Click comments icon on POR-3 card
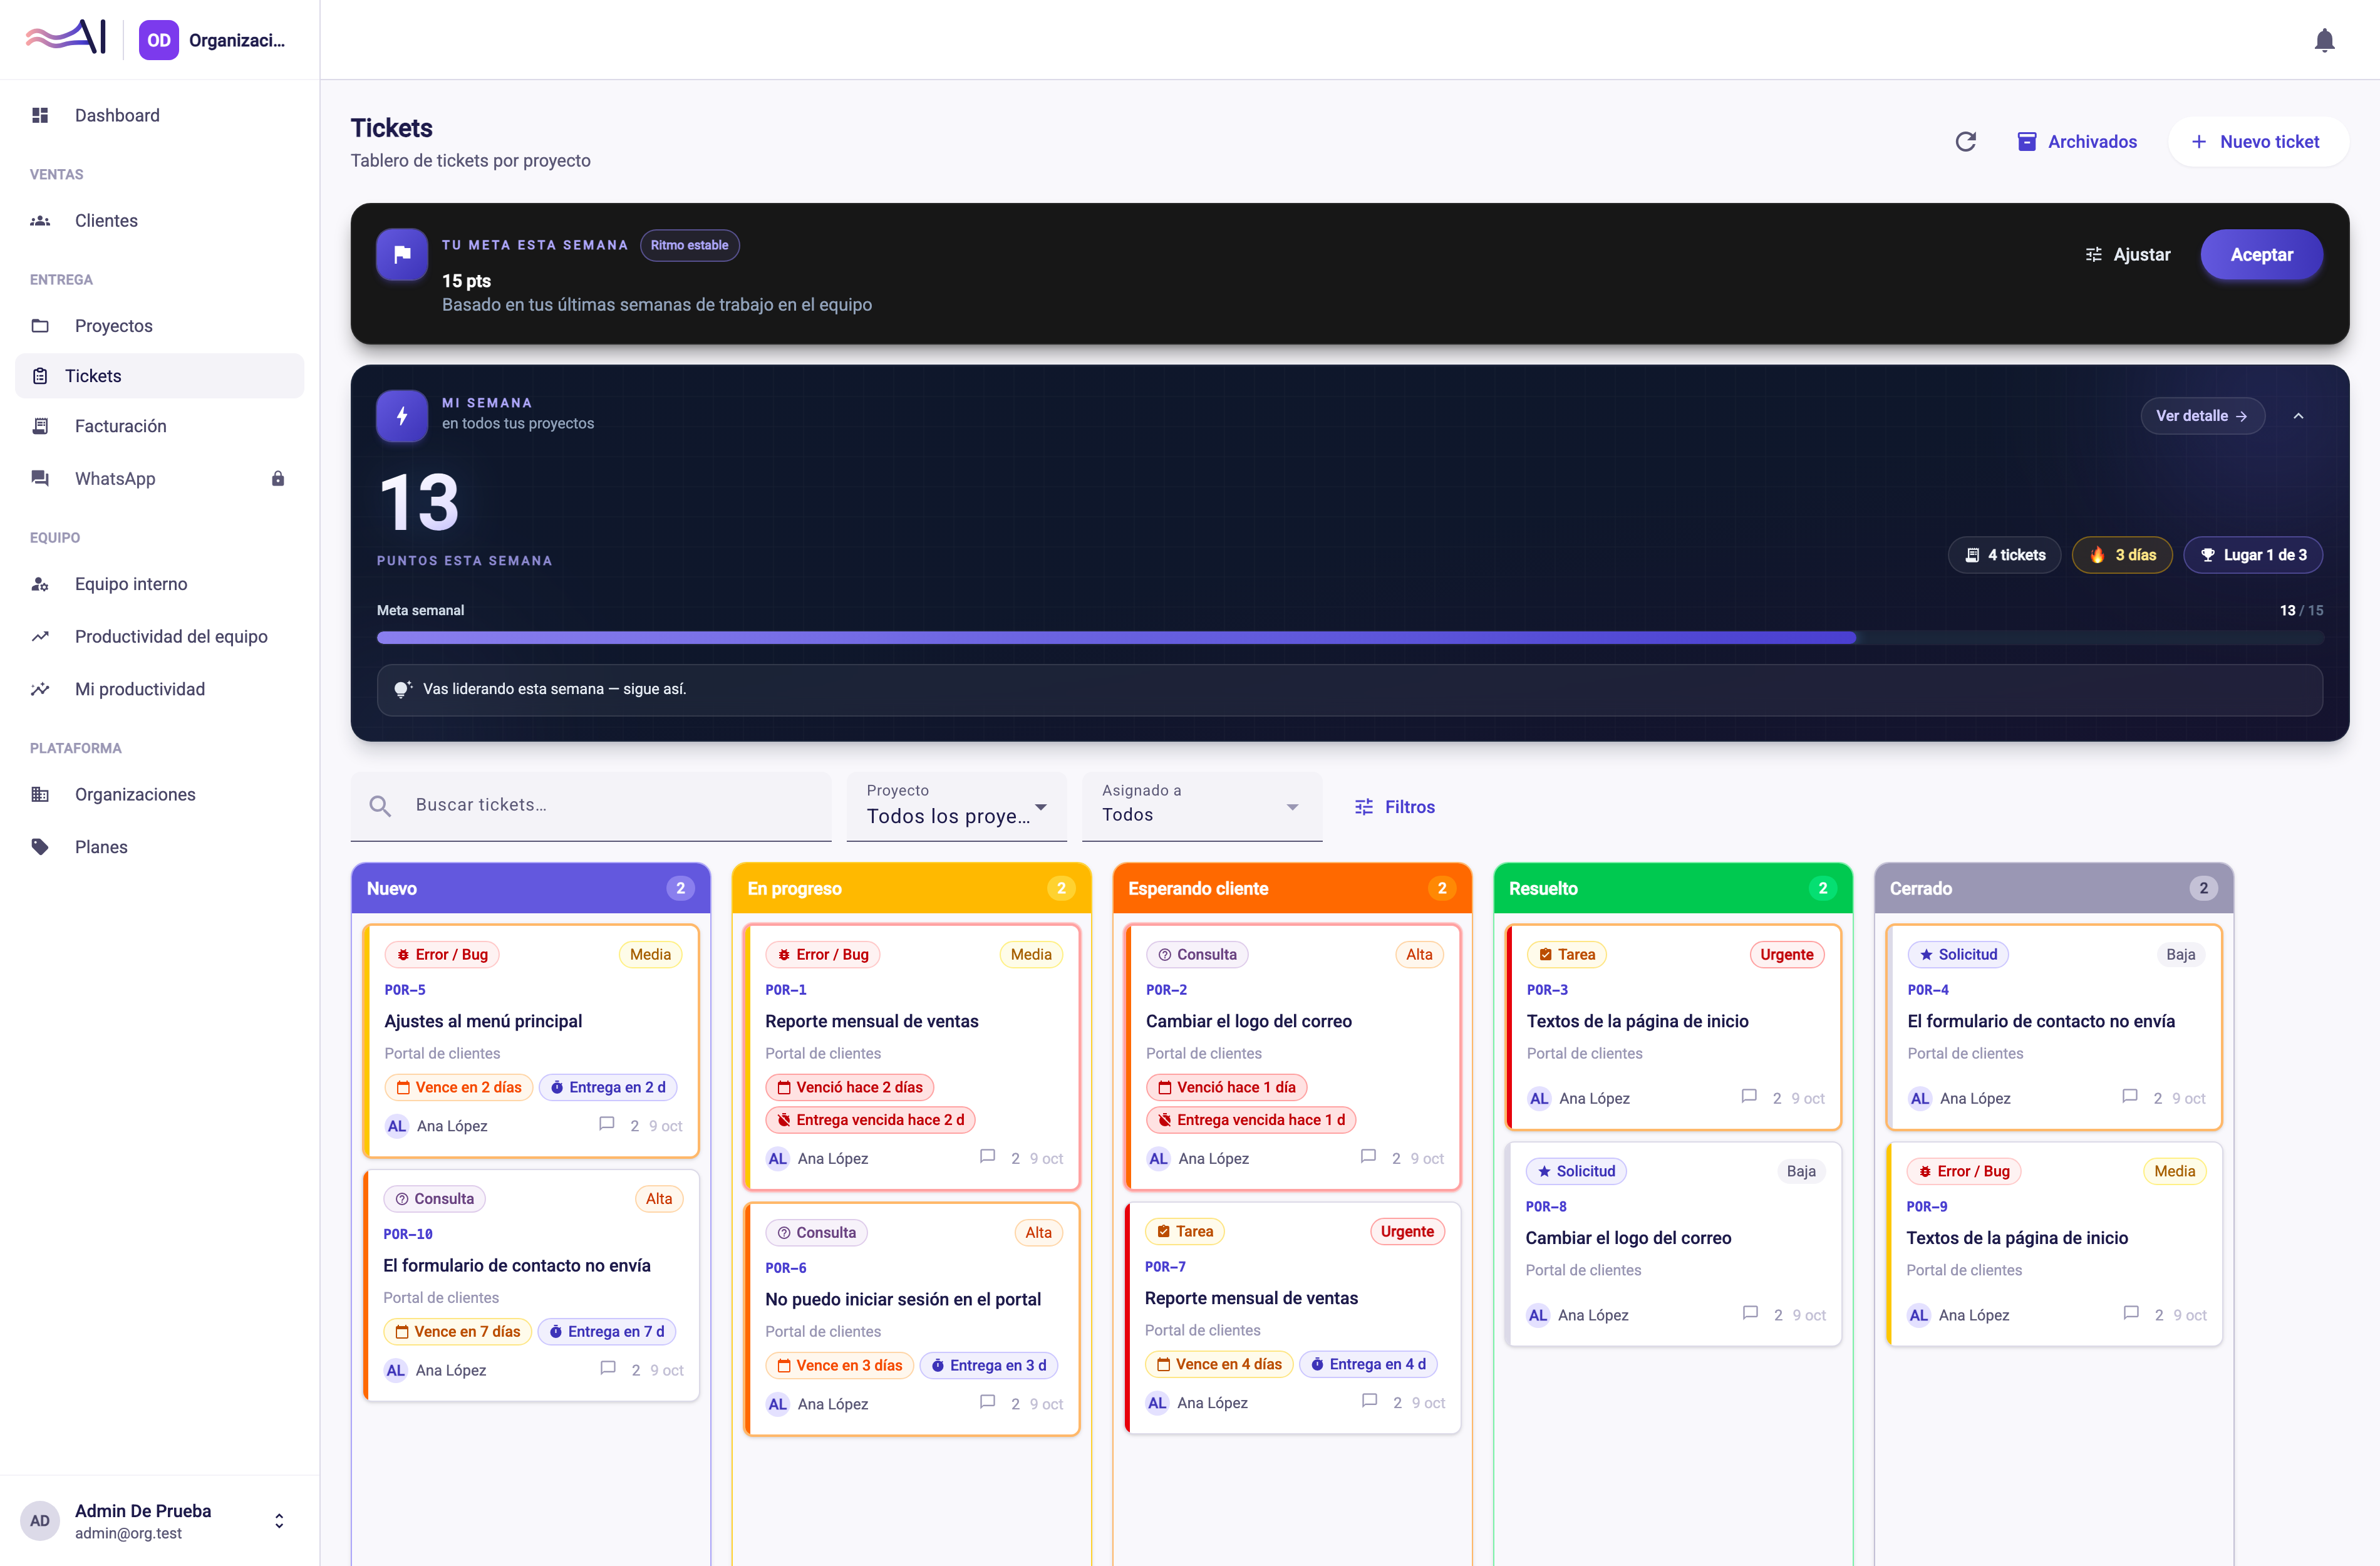This screenshot has width=2380, height=1566. (x=1749, y=1097)
